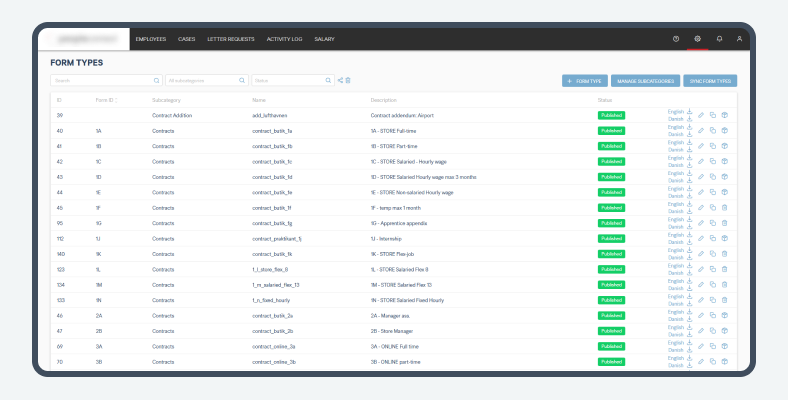
Task: Click the help icon in top bar
Action: point(676,39)
